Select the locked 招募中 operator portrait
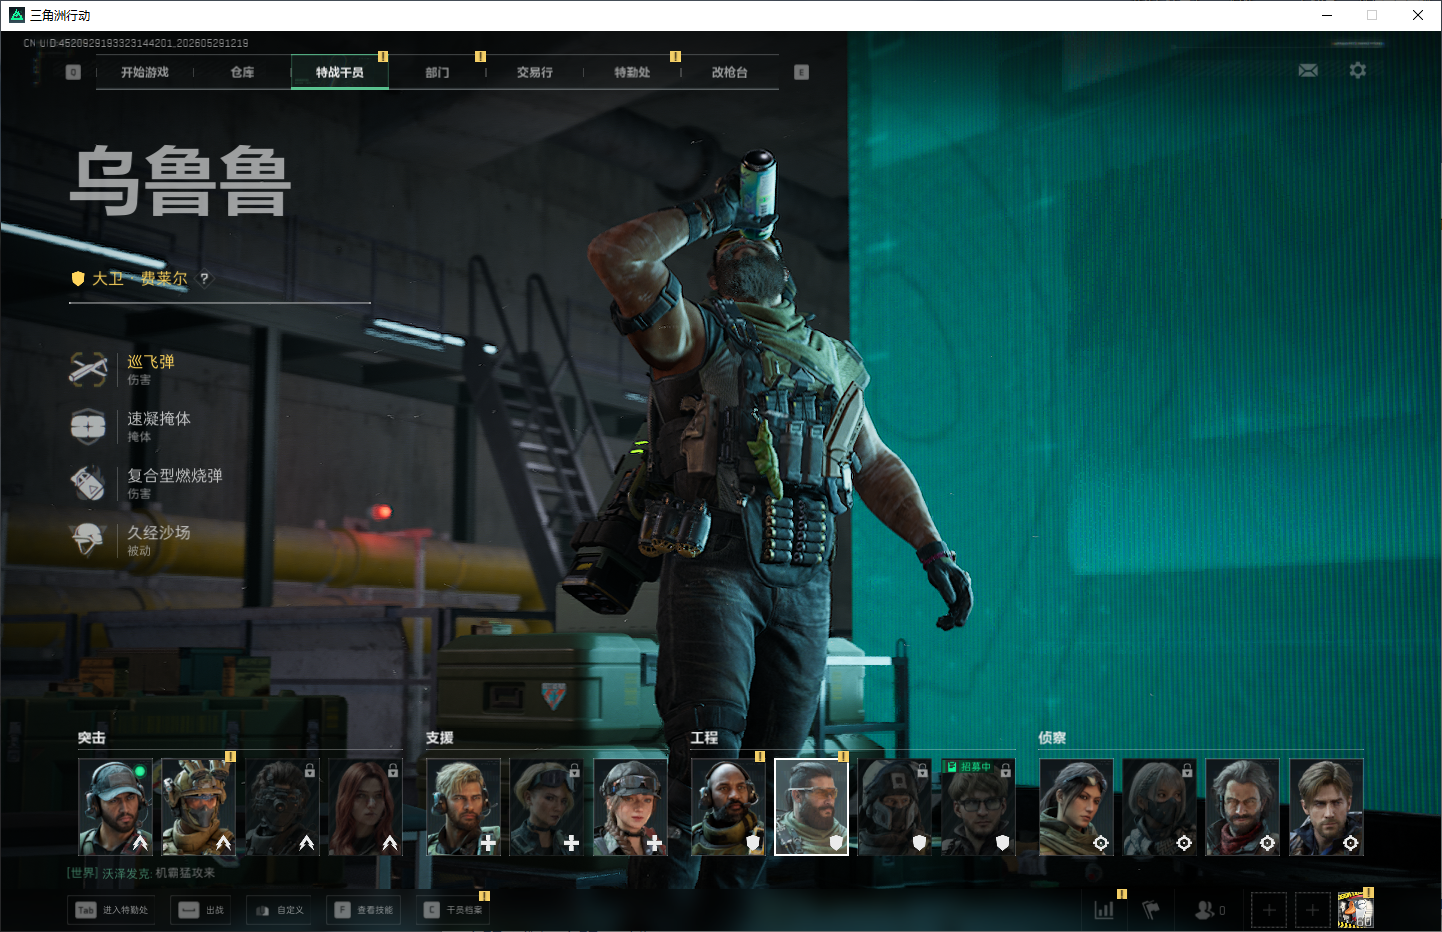 click(x=978, y=807)
